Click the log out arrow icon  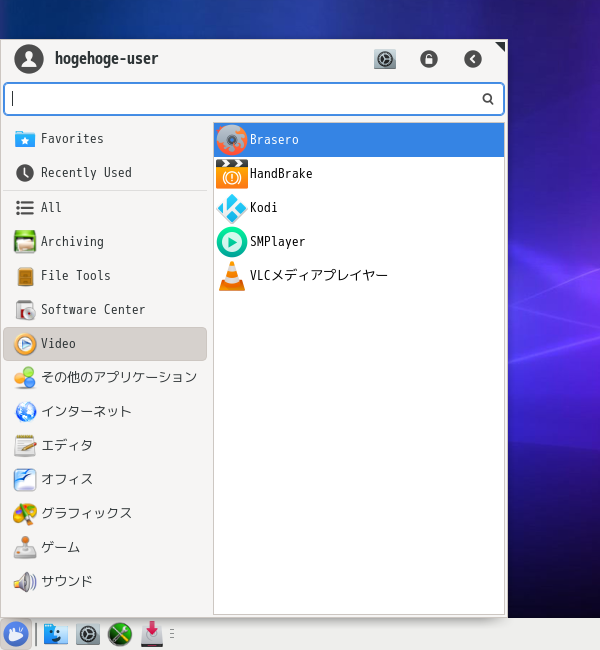click(x=473, y=59)
